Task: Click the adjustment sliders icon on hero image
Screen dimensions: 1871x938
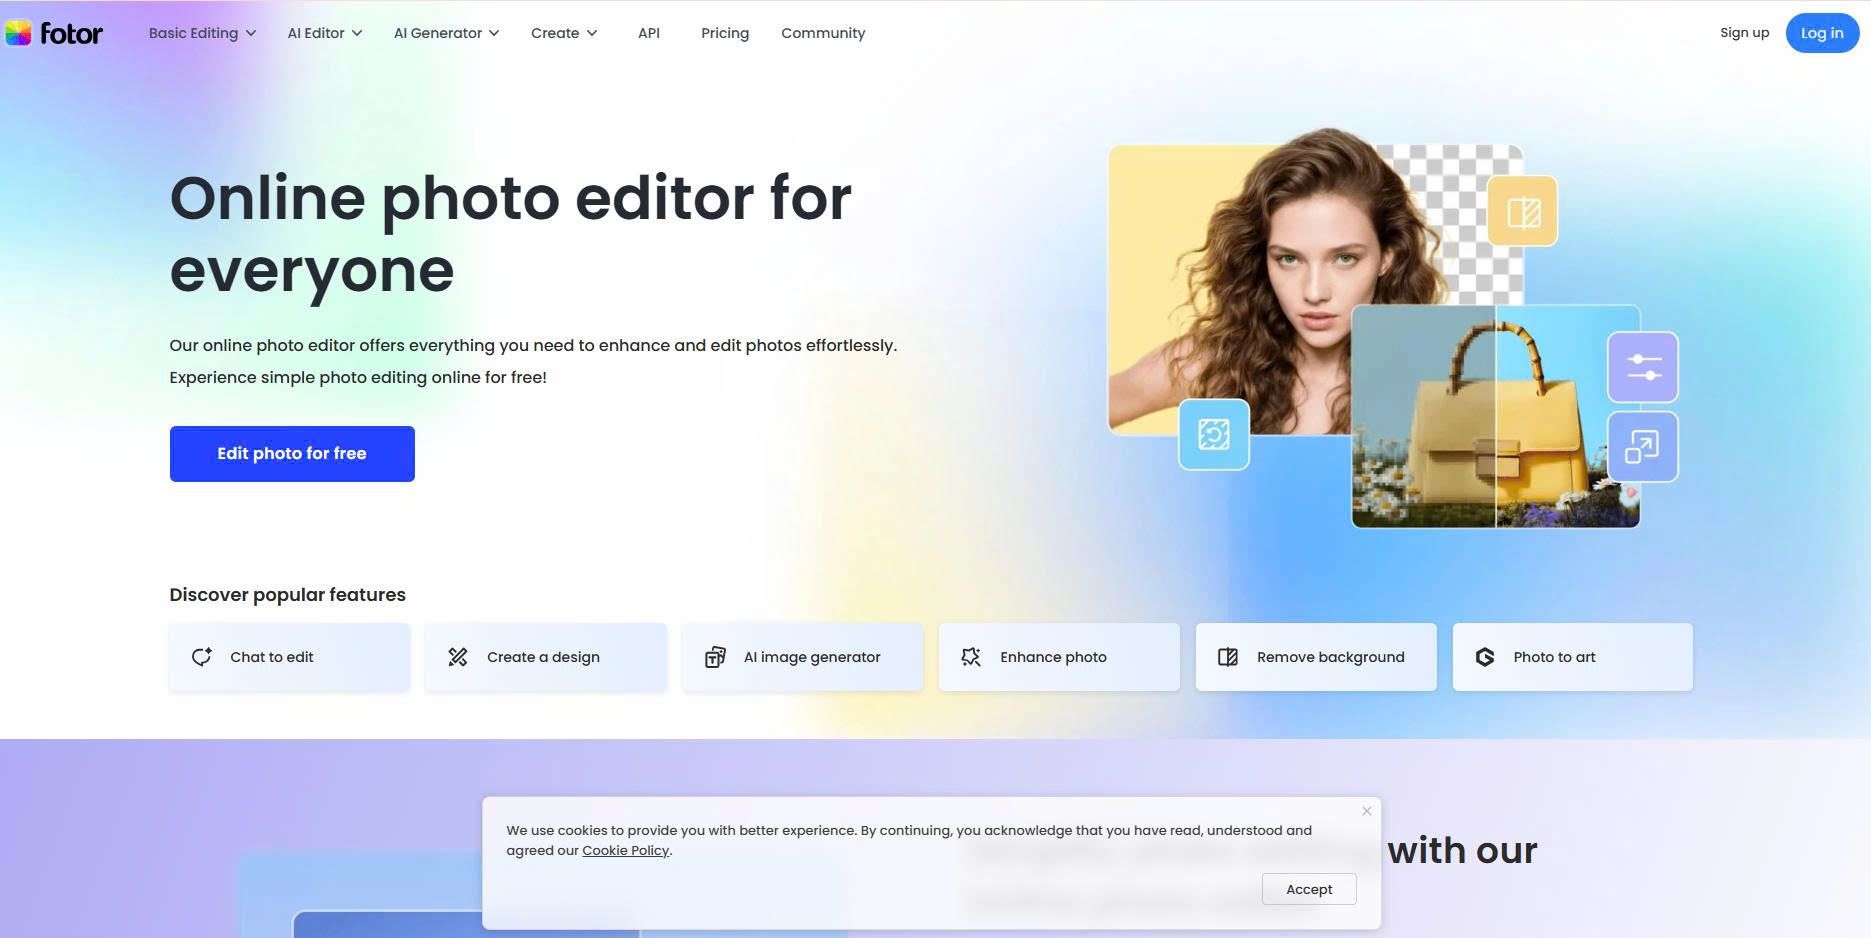Action: tap(1643, 367)
